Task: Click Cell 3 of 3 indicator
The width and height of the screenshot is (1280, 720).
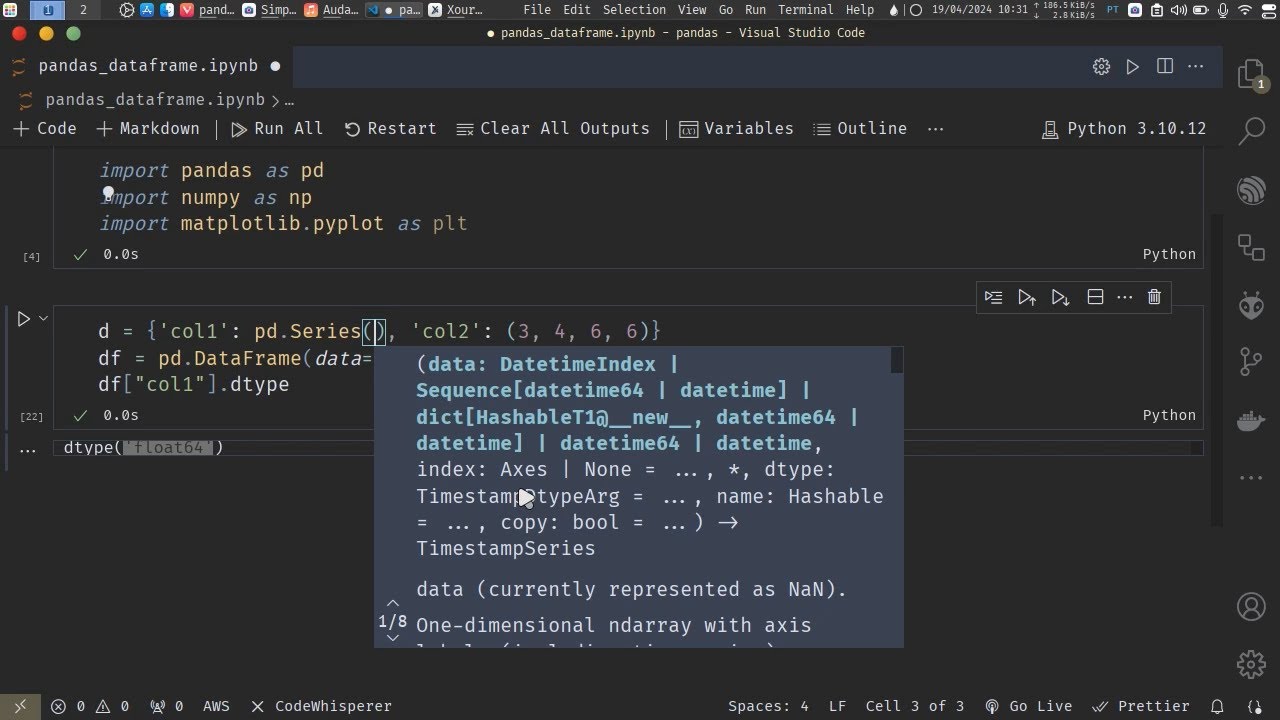Action: 915,706
